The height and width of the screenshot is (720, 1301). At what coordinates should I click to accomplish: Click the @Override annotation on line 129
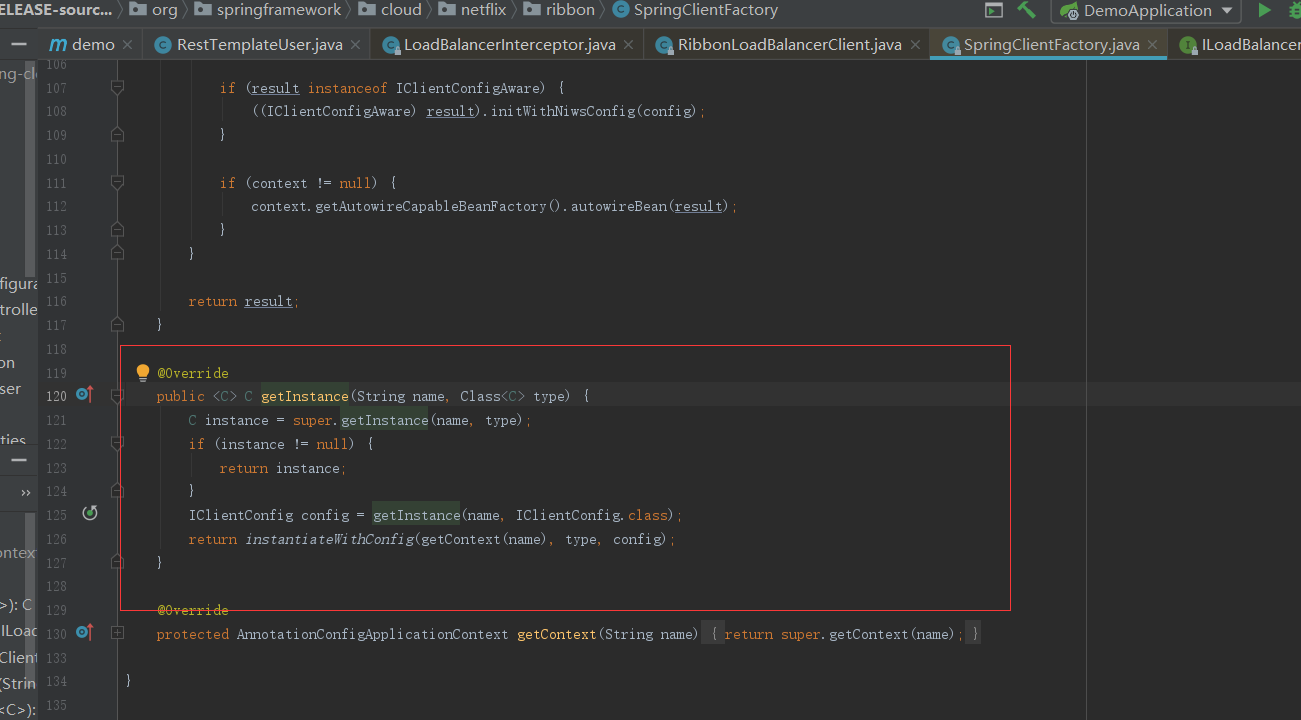pos(192,610)
